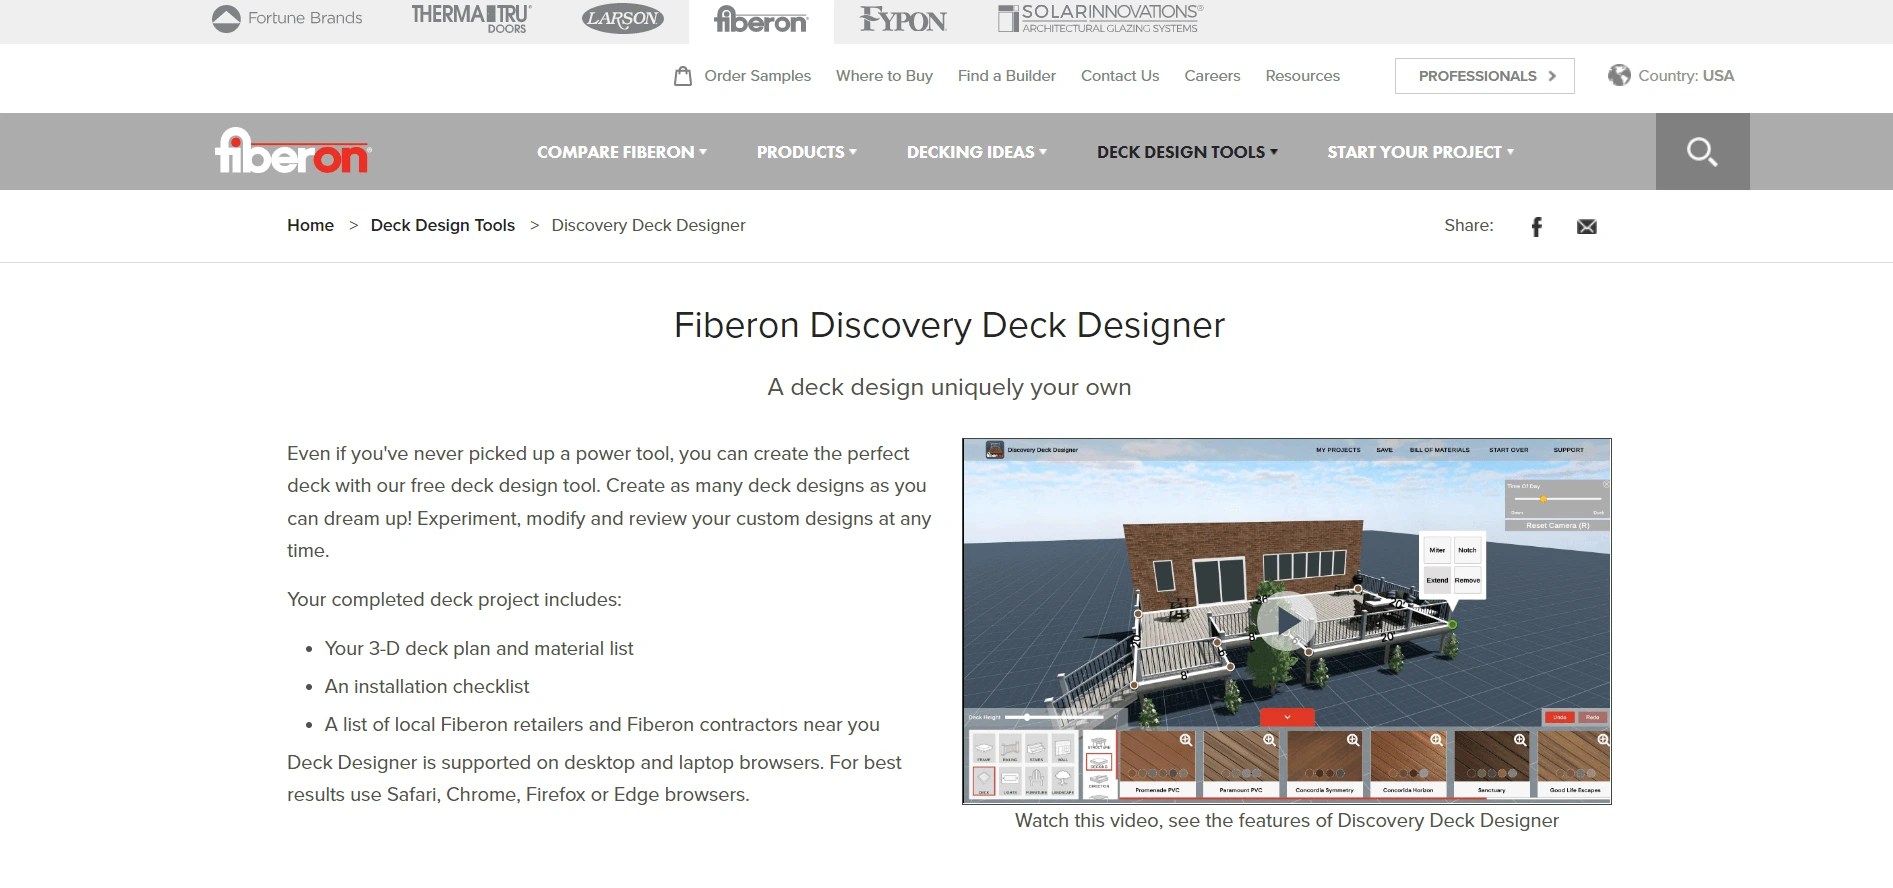
Task: Share page via email envelope icon
Action: [x=1587, y=227]
